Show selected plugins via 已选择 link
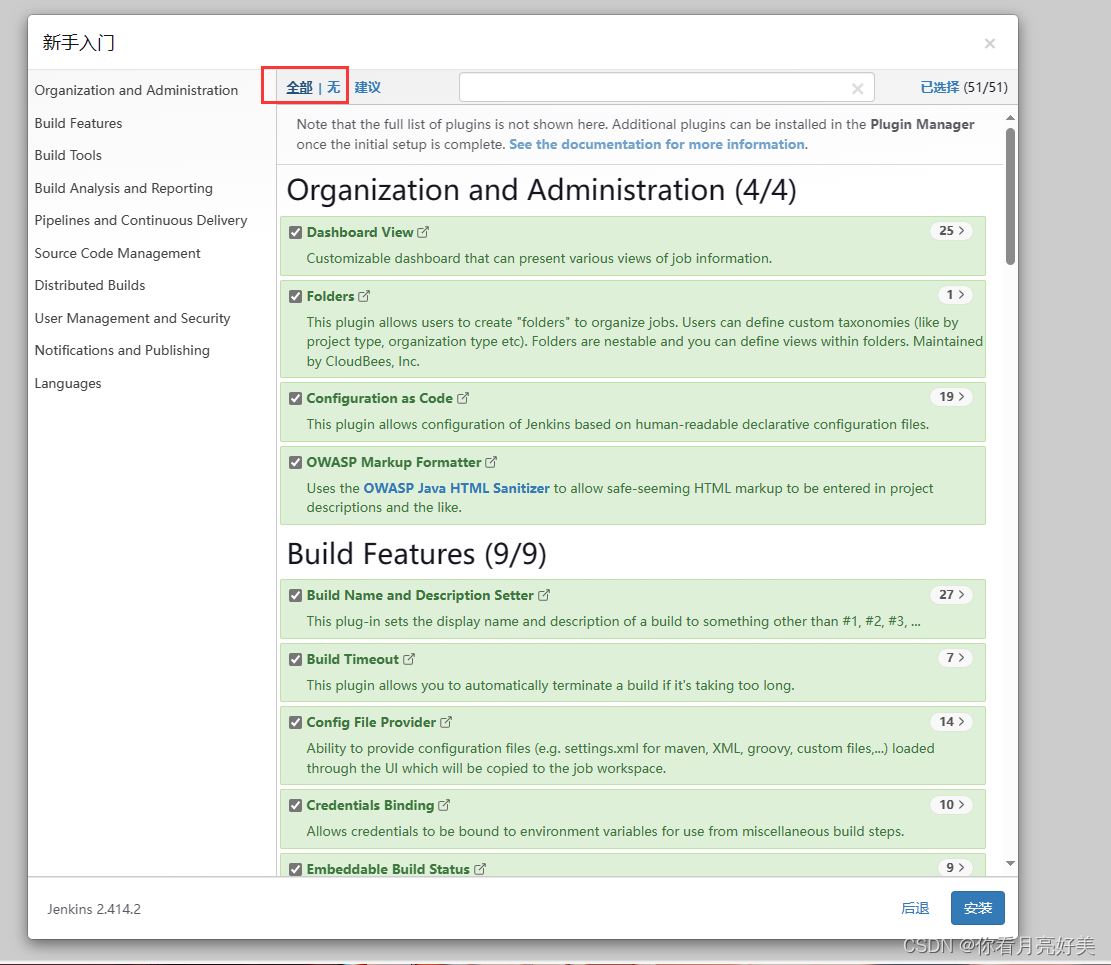Image resolution: width=1111 pixels, height=965 pixels. tap(940, 87)
